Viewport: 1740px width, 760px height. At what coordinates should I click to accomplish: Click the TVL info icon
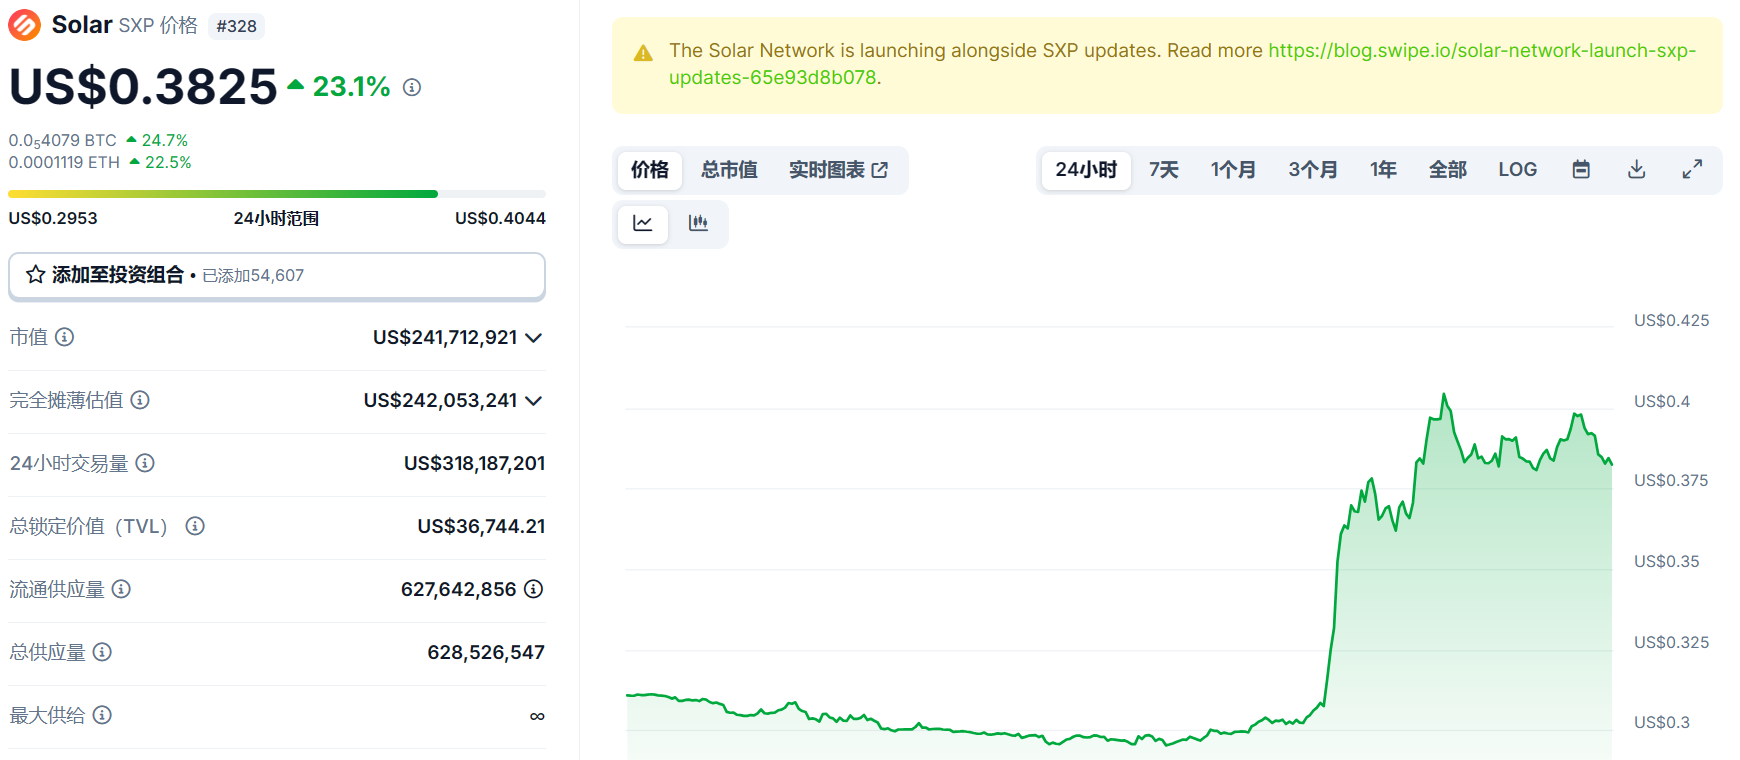click(x=195, y=526)
